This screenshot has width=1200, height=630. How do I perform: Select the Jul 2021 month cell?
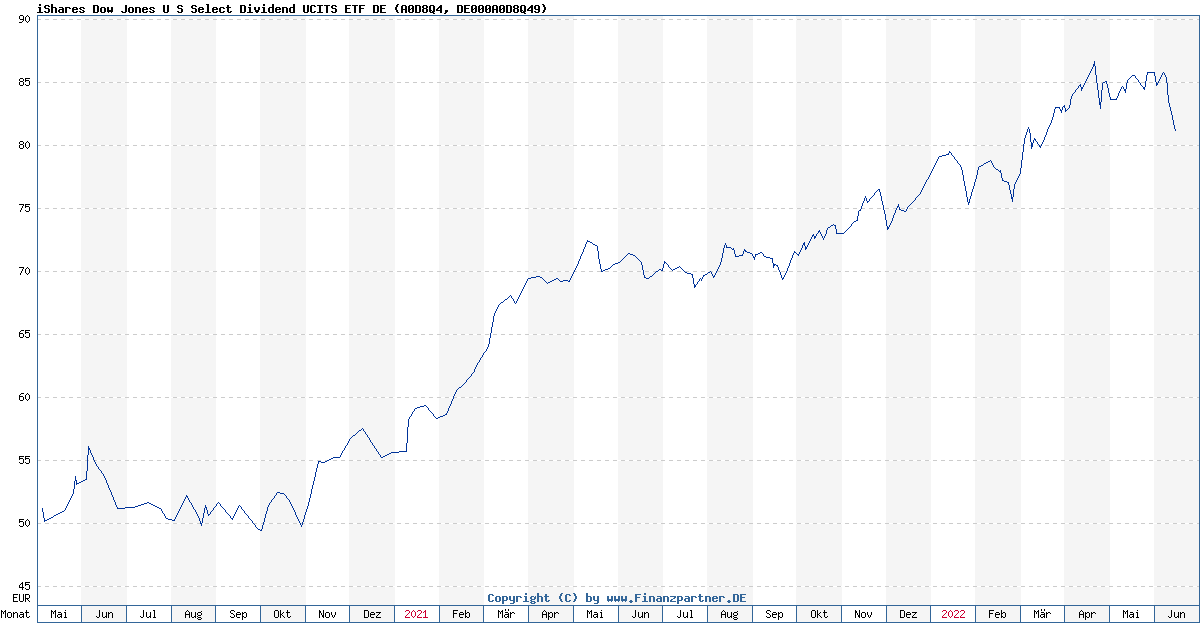point(684,614)
